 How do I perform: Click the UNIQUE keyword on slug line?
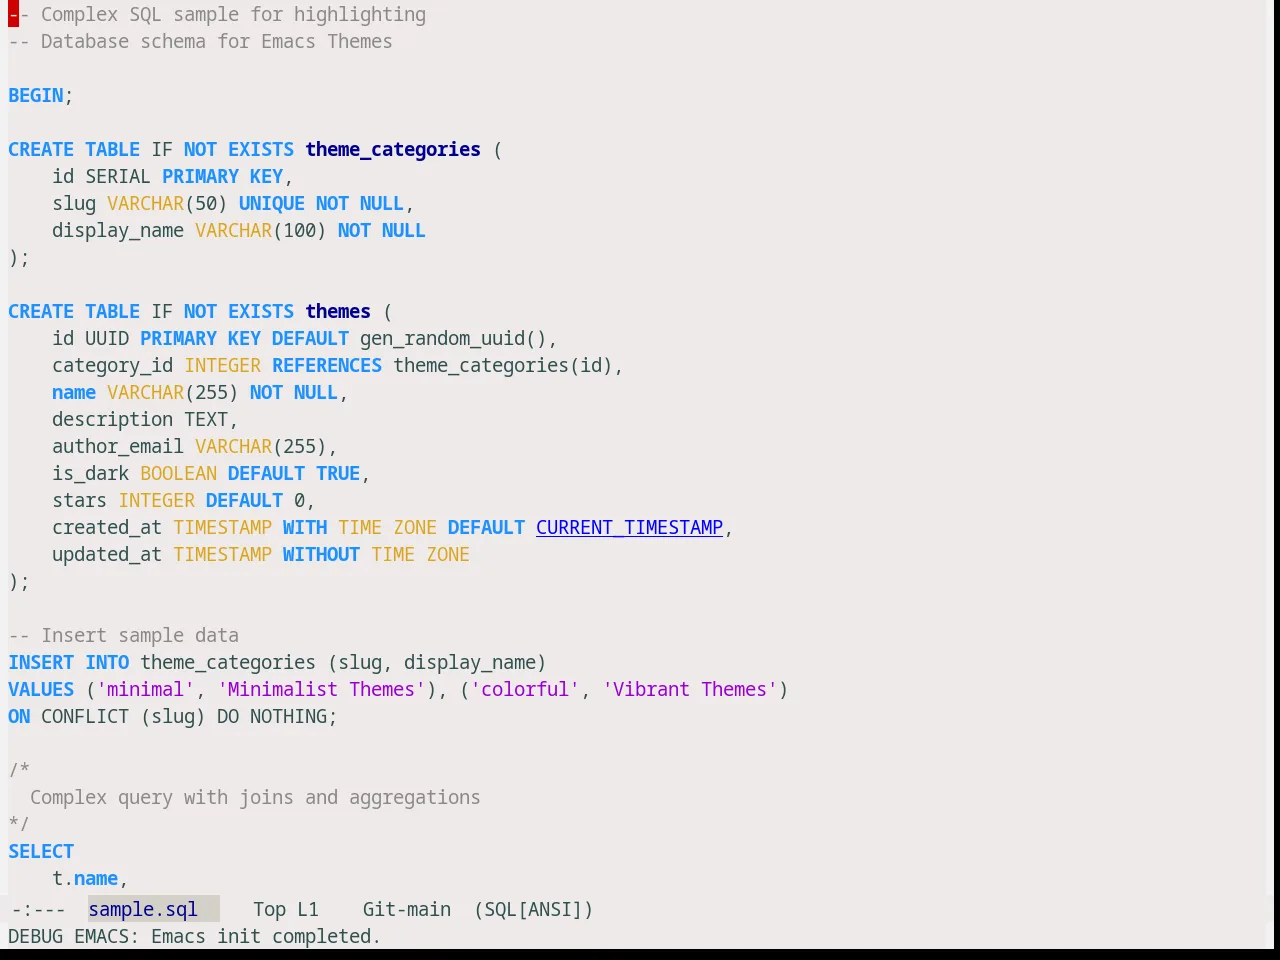[x=272, y=203]
